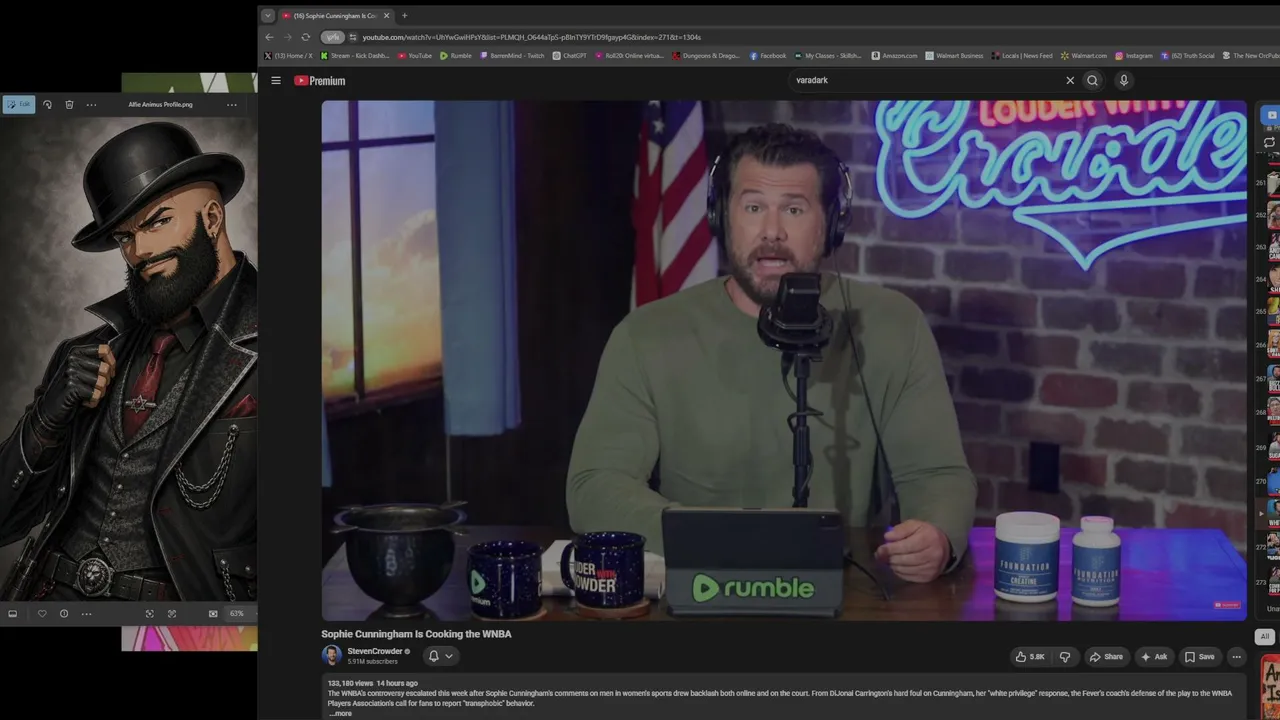Go to YouTube Premium home logo
The height and width of the screenshot is (720, 1280).
point(320,81)
